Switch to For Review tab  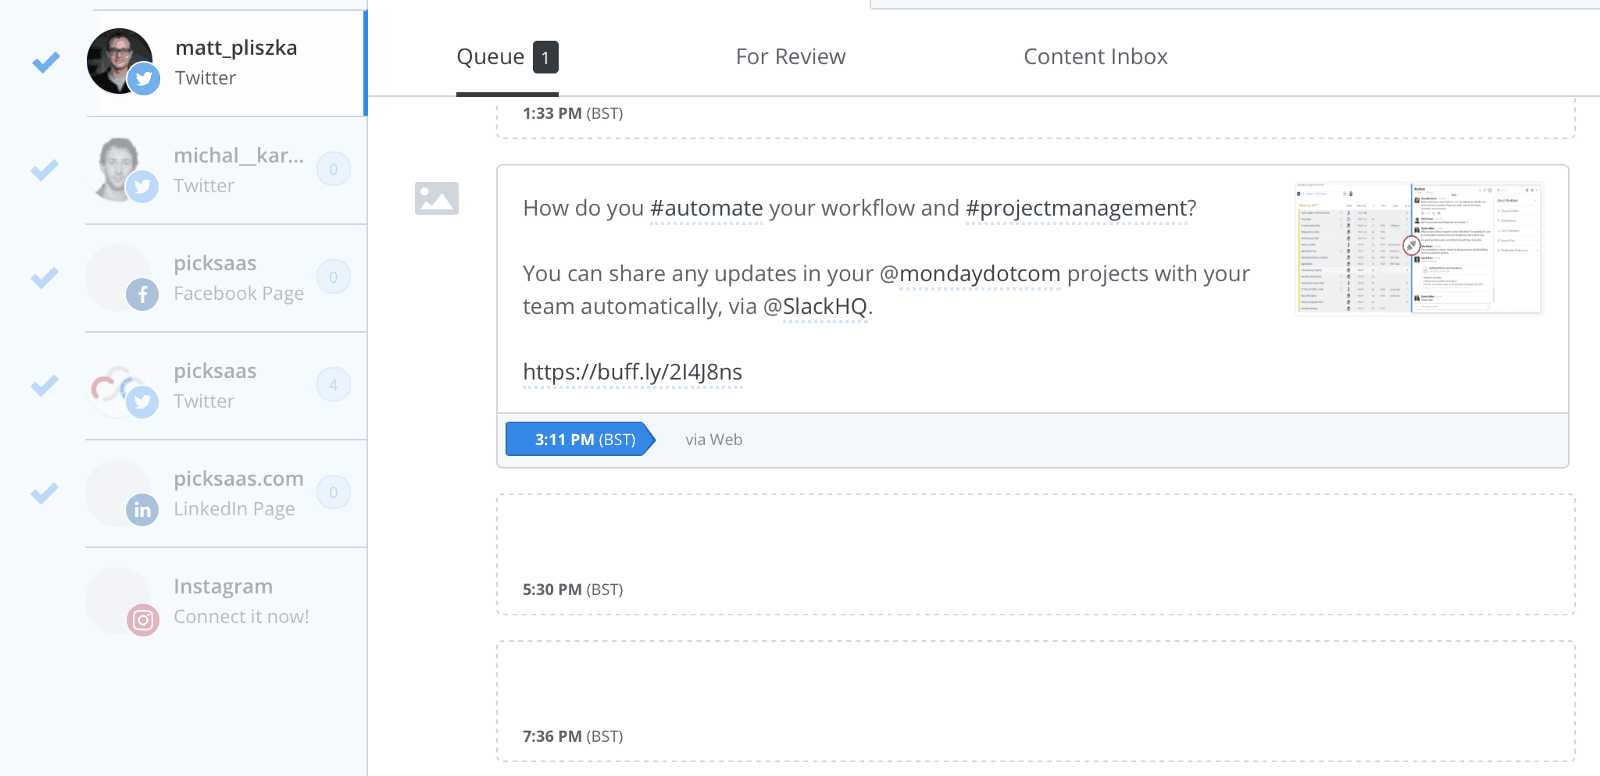click(x=791, y=57)
